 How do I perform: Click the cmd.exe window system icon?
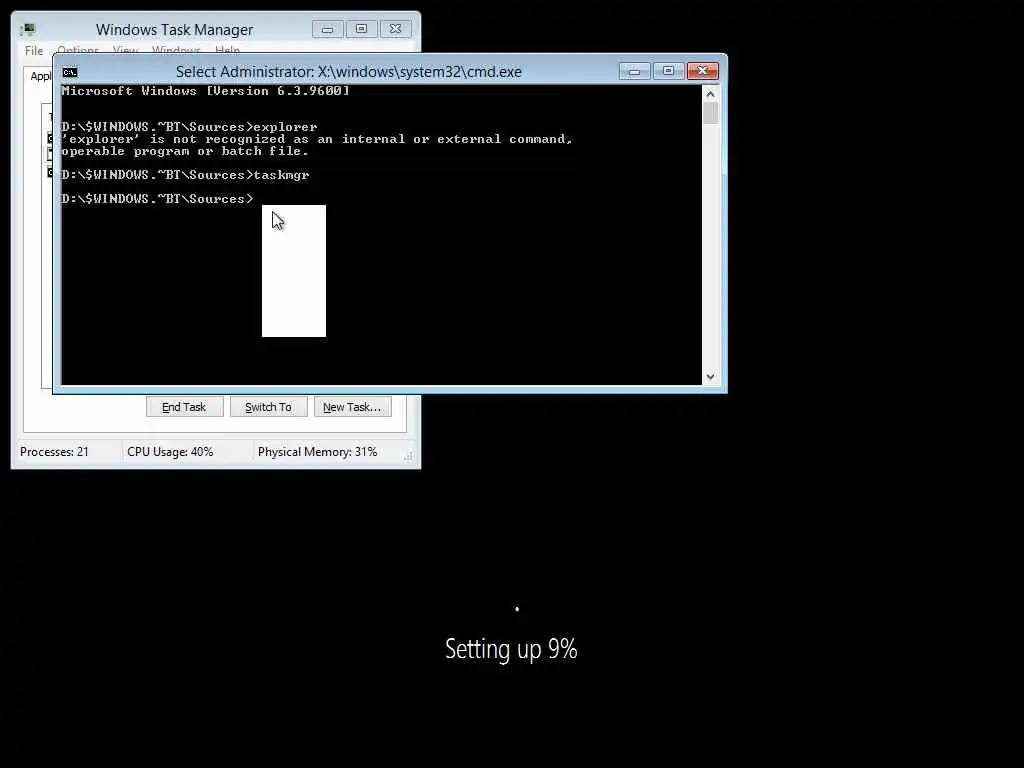point(70,72)
